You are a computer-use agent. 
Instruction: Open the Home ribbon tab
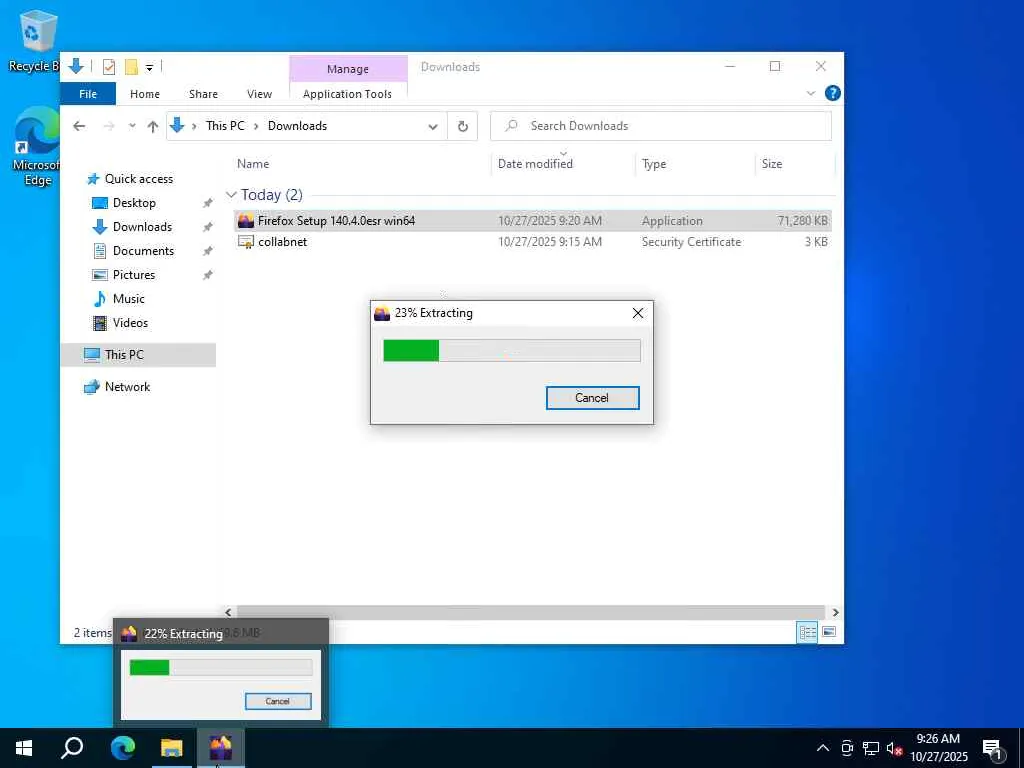(x=145, y=94)
